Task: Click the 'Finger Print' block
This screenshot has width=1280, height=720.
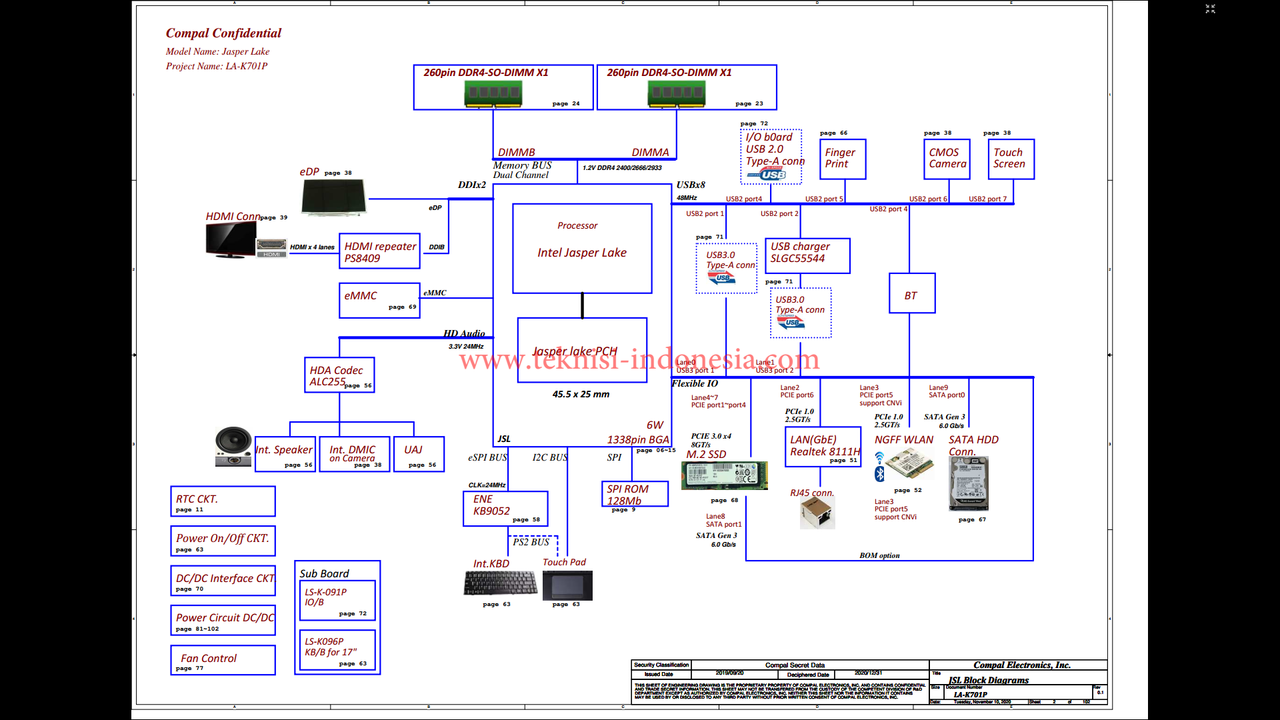Action: (x=844, y=159)
